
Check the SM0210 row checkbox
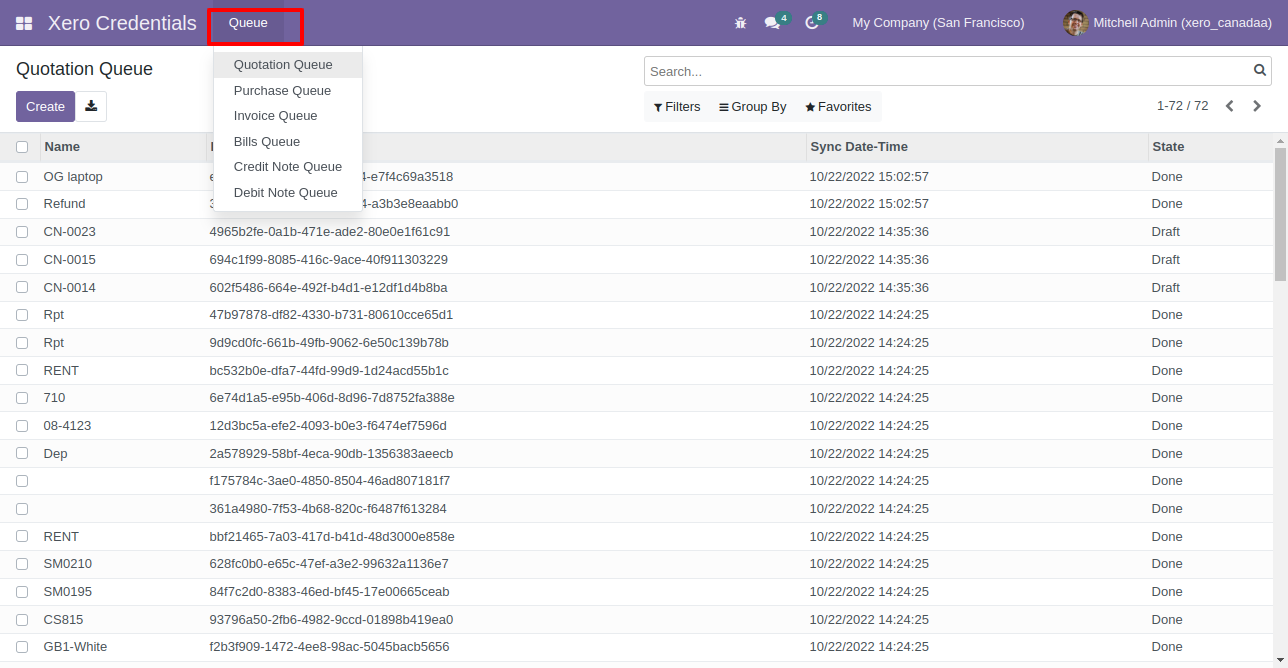coord(22,564)
